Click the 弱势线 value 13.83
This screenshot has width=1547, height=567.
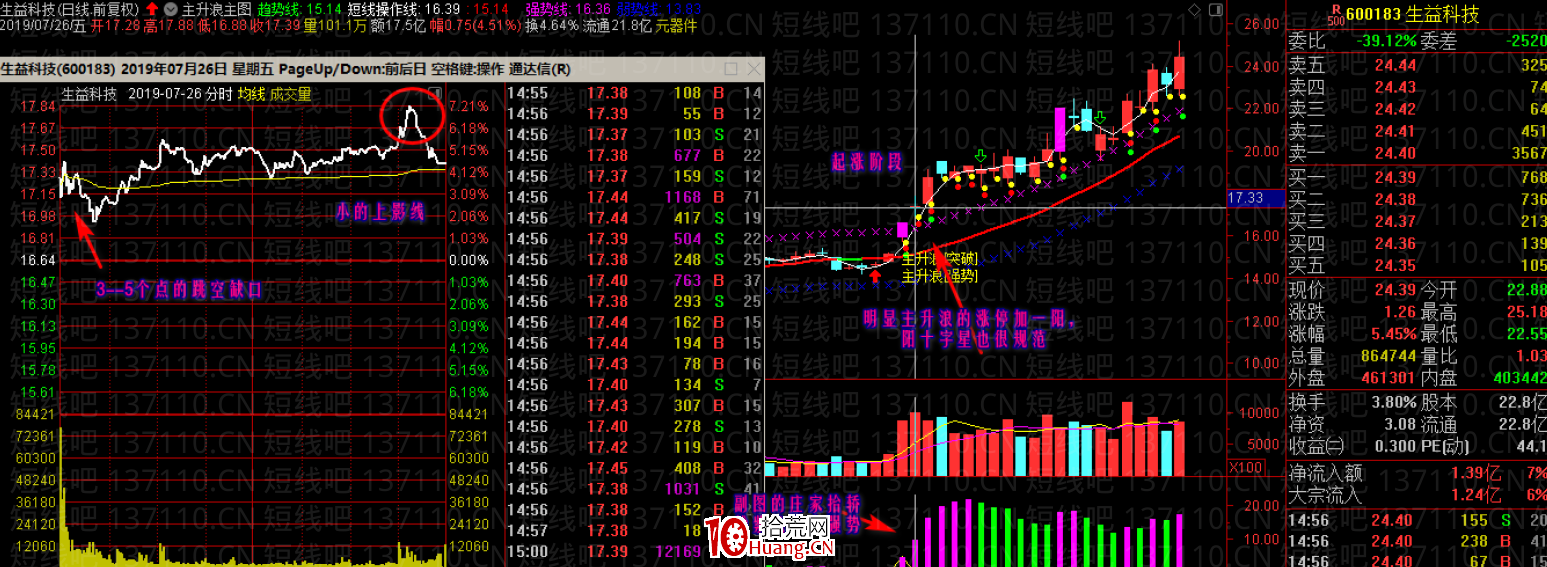(682, 8)
